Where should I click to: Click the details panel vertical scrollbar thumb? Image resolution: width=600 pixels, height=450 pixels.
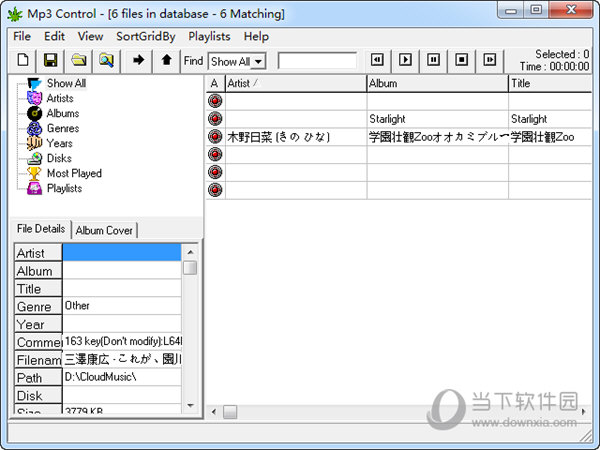click(190, 268)
